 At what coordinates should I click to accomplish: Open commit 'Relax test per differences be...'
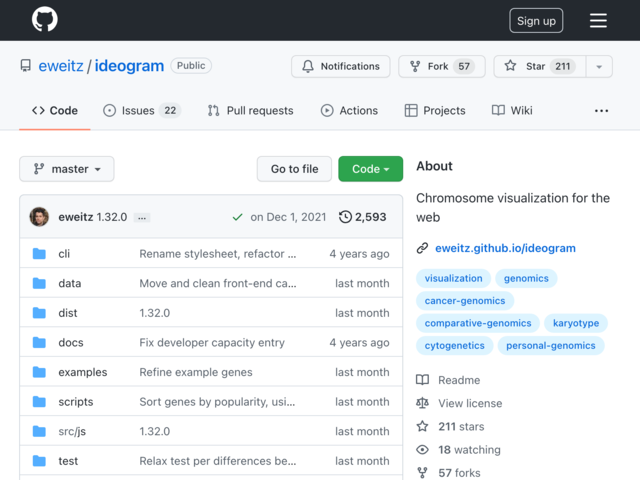218,461
